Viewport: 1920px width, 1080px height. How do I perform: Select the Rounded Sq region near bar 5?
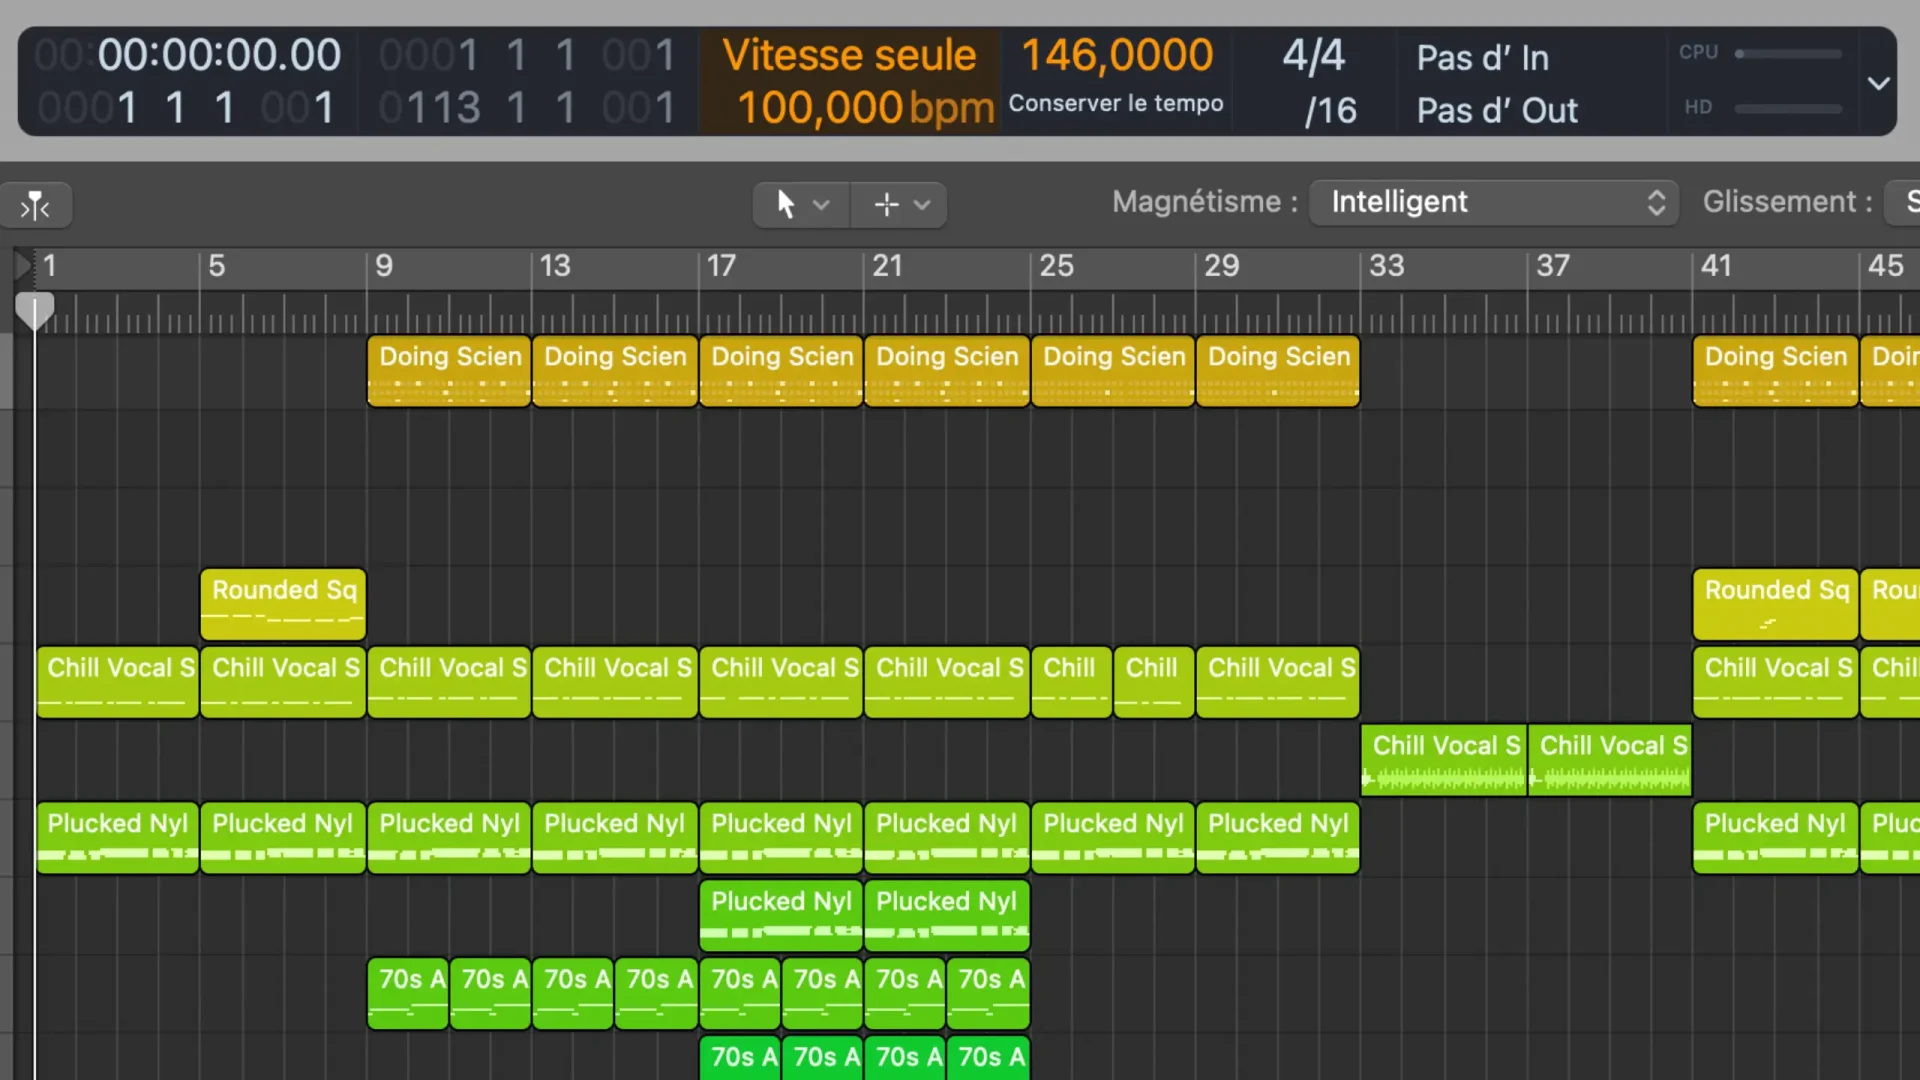click(x=283, y=603)
